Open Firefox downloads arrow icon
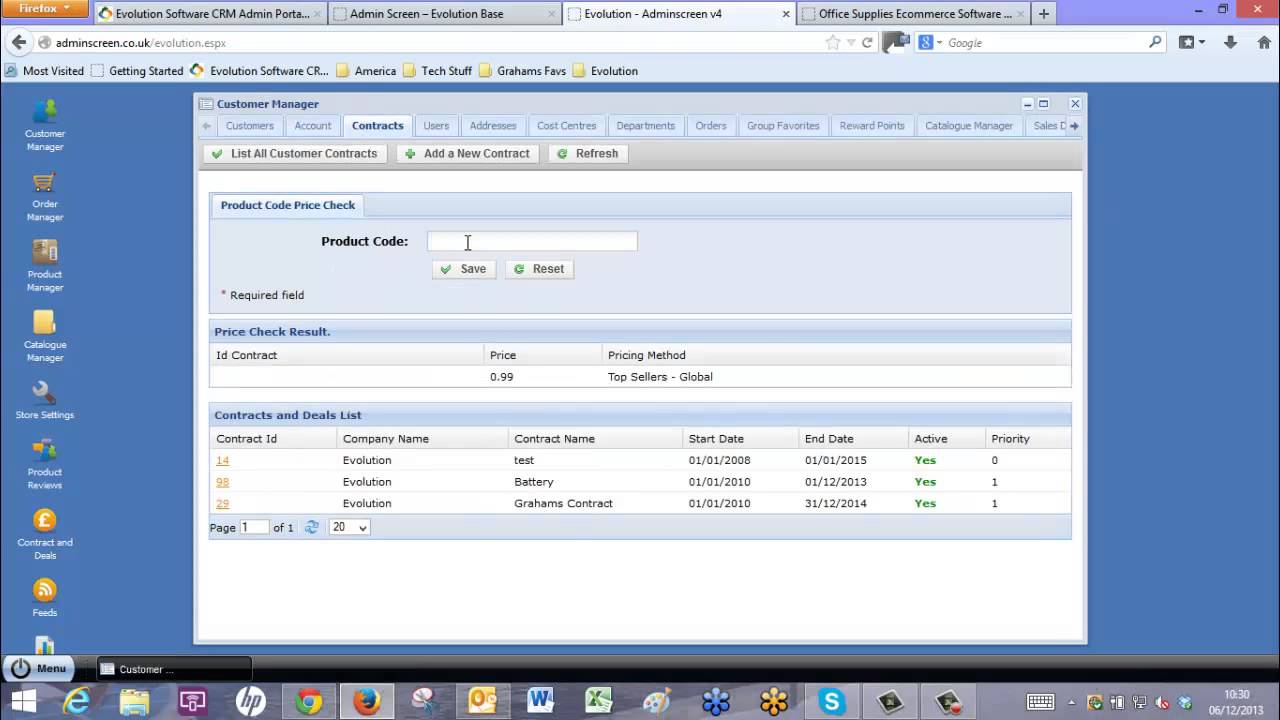Image resolution: width=1280 pixels, height=720 pixels. (1231, 43)
